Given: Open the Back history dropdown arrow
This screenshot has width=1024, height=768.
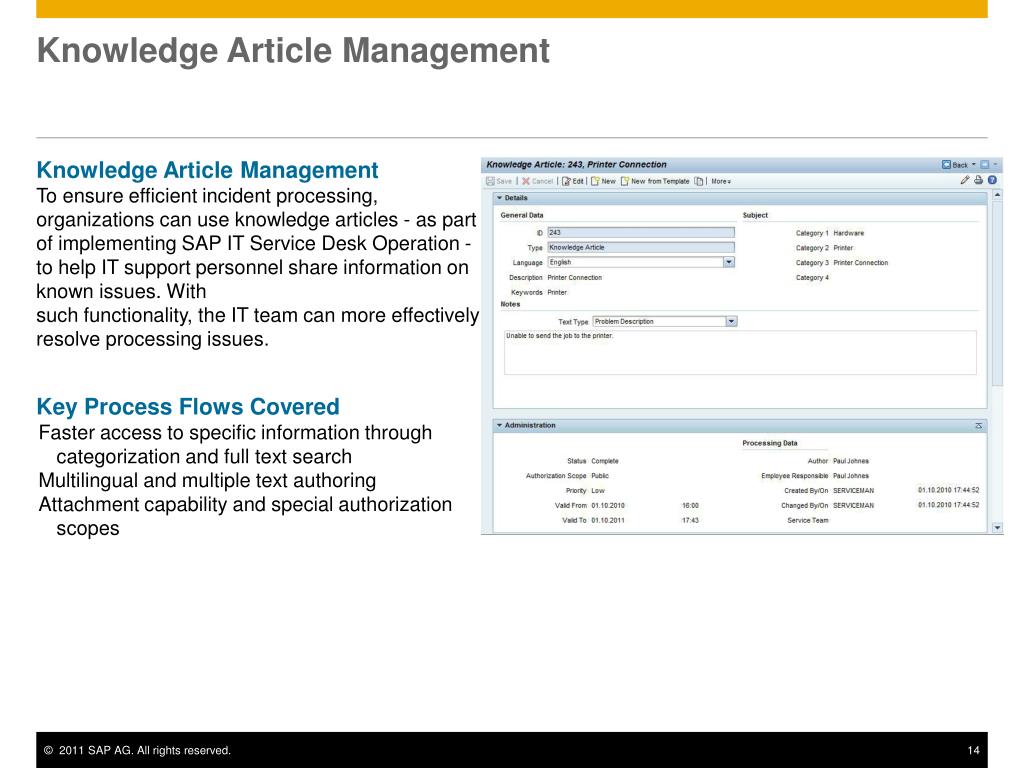Looking at the screenshot, I should point(974,165).
